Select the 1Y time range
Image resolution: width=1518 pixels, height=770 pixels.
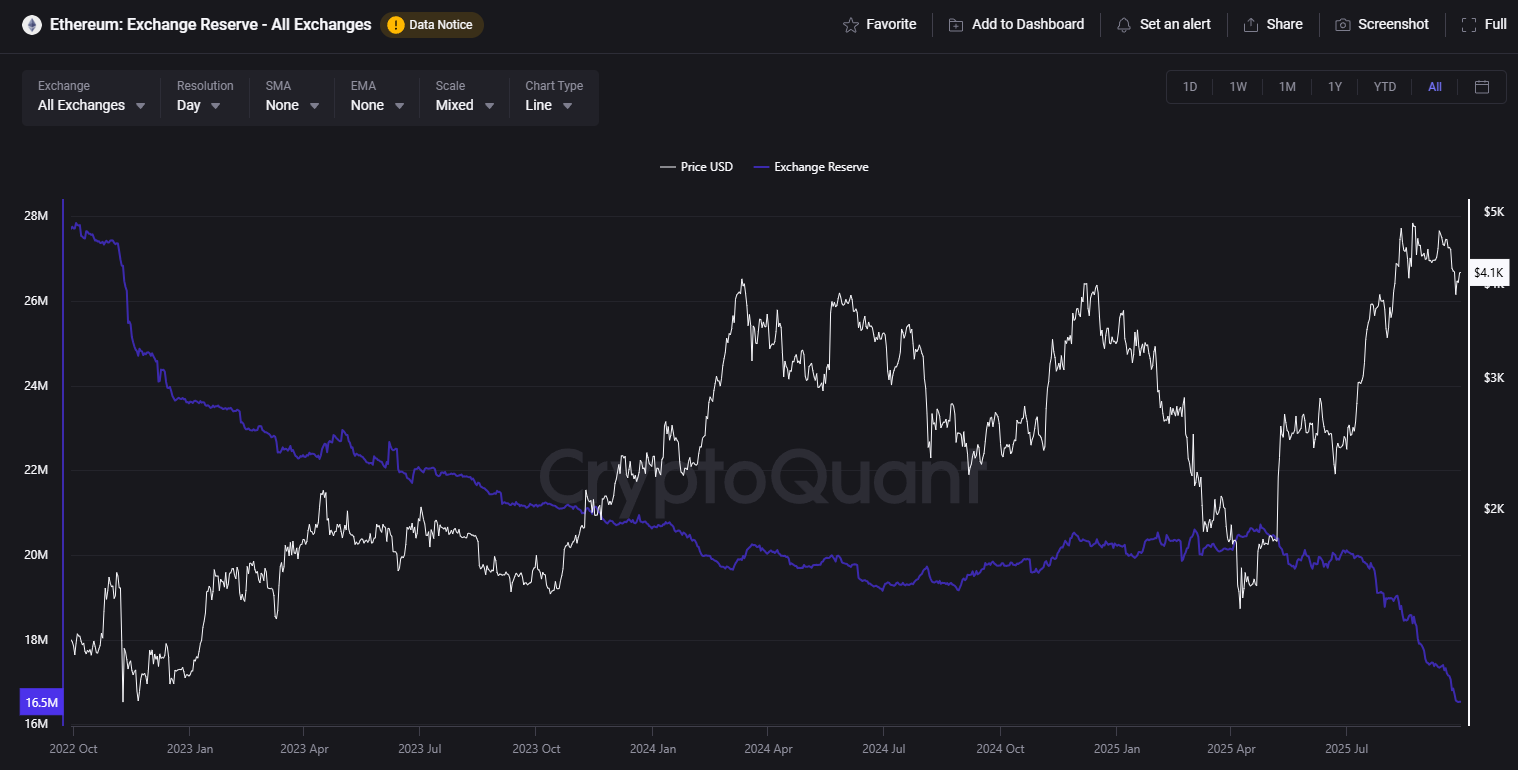coord(1335,87)
